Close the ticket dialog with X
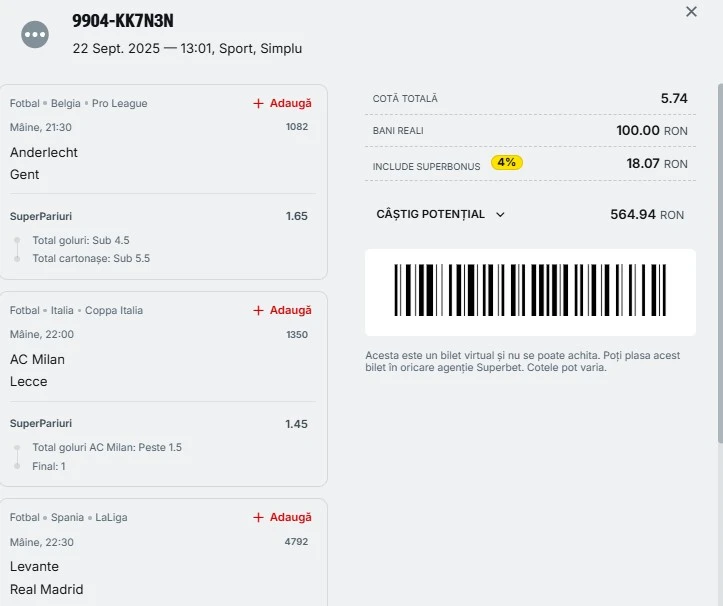 click(691, 12)
